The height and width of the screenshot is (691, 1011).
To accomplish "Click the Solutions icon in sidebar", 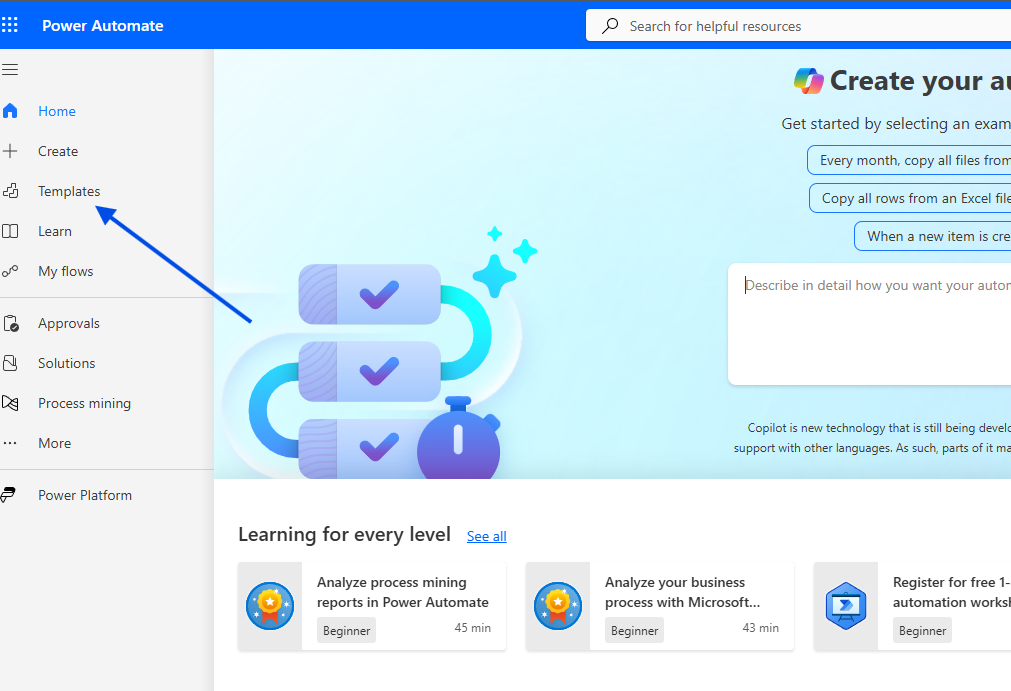I will tap(10, 363).
